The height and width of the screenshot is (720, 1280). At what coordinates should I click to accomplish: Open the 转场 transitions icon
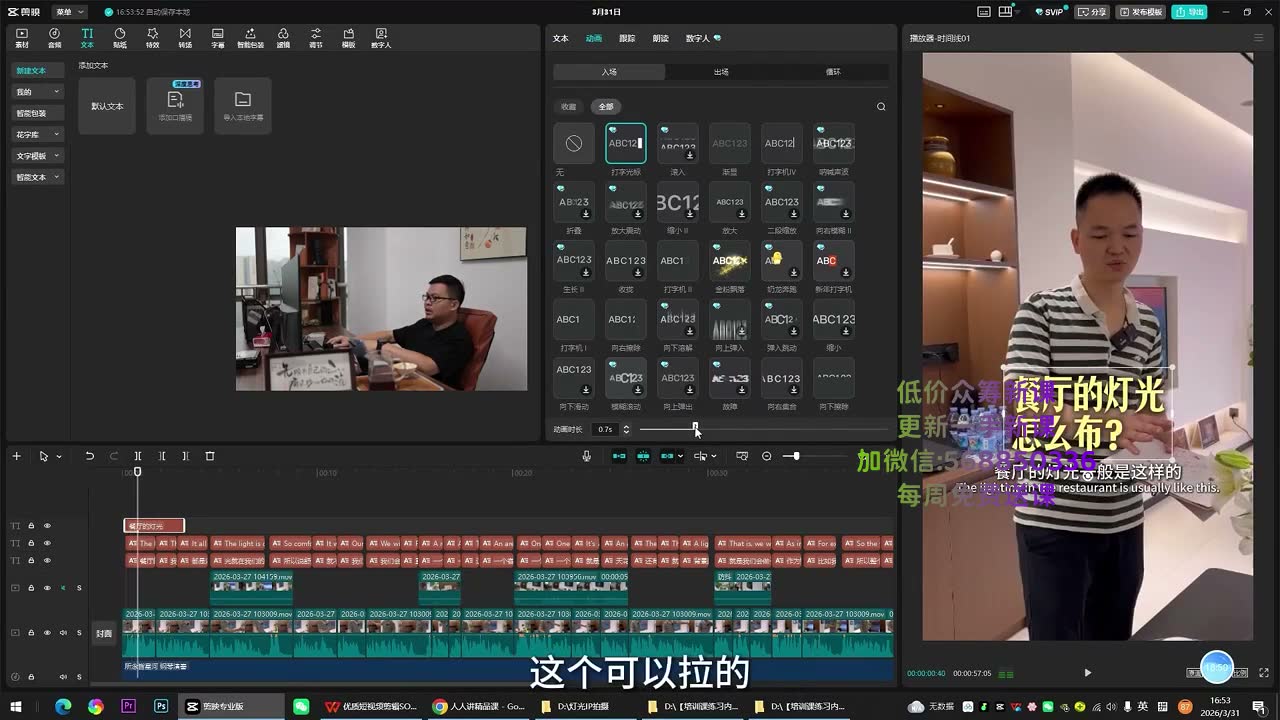(x=185, y=37)
